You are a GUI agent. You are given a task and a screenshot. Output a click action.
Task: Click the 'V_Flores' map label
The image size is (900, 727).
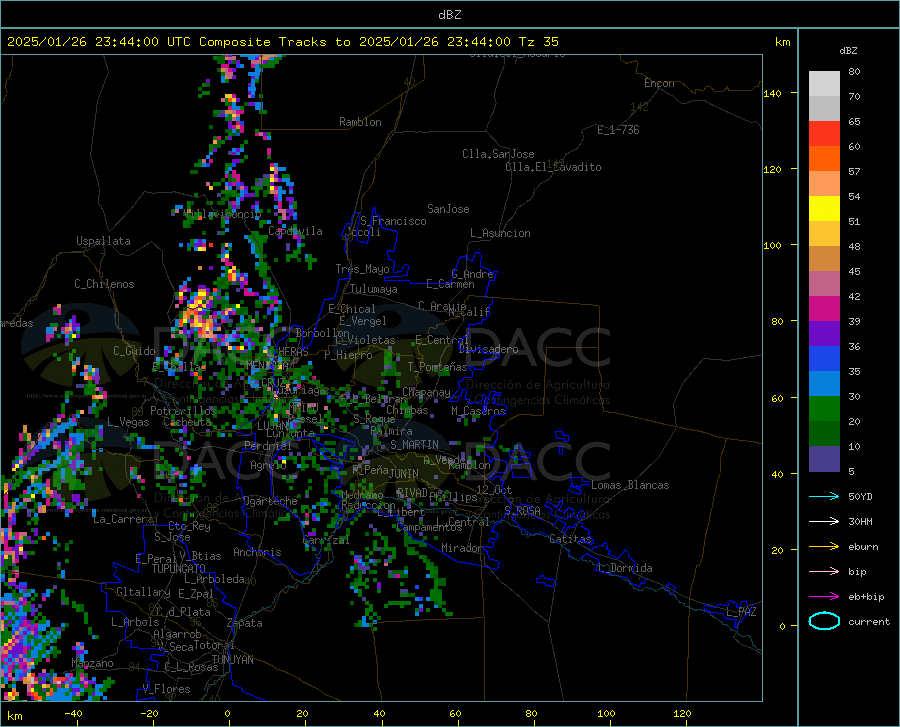click(x=166, y=689)
